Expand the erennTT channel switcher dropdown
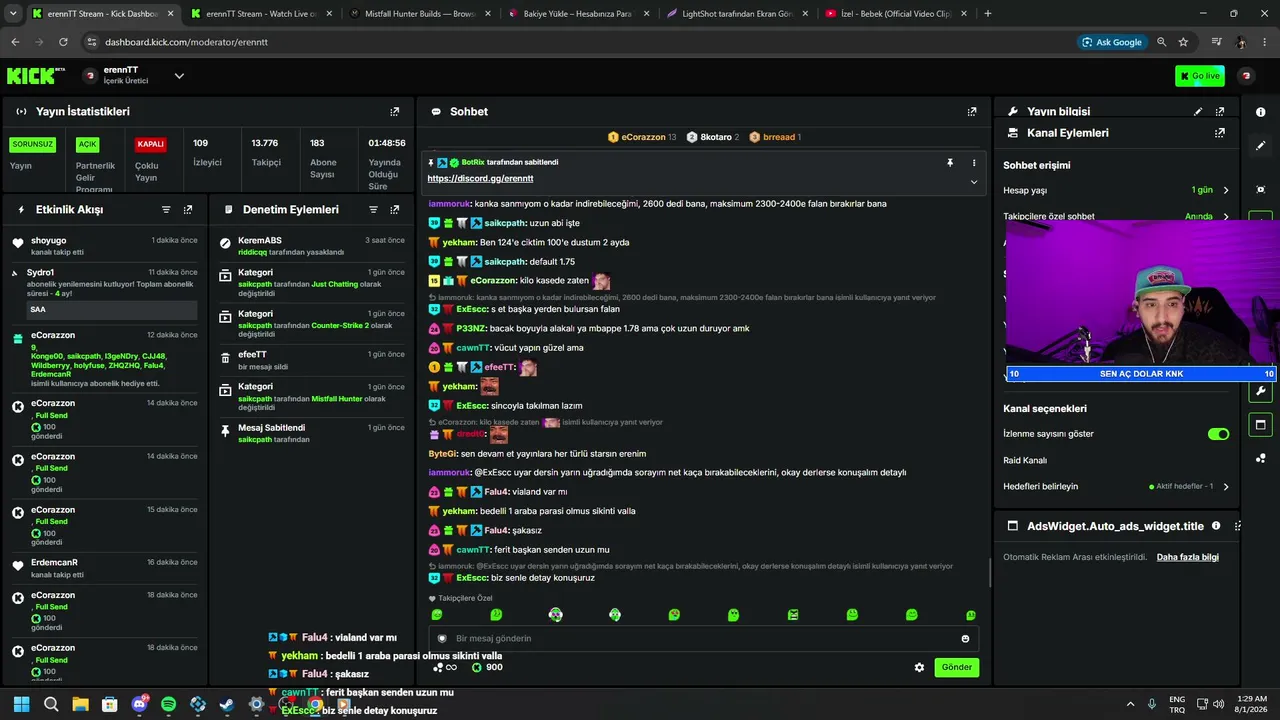Viewport: 1280px width, 720px height. pos(179,76)
